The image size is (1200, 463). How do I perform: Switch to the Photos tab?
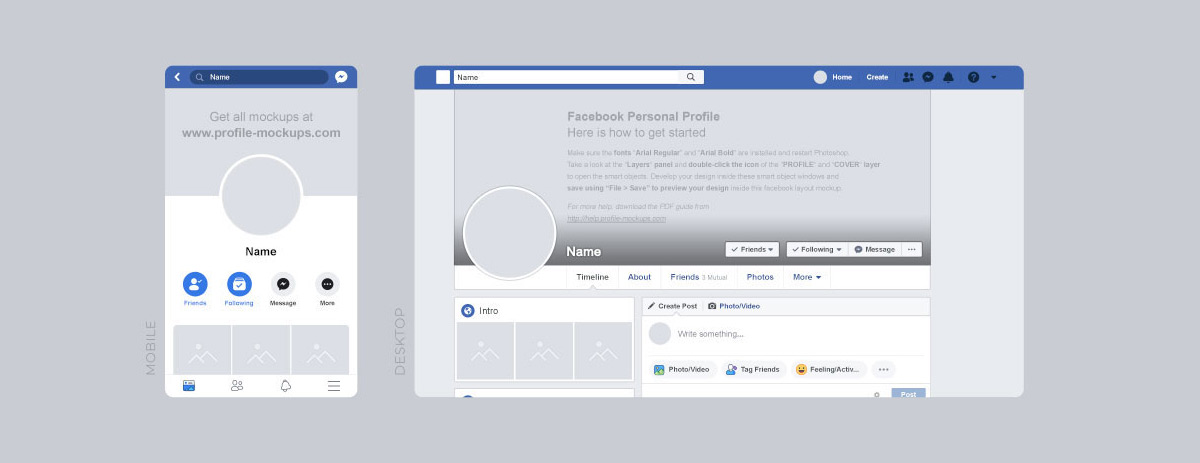(x=760, y=277)
